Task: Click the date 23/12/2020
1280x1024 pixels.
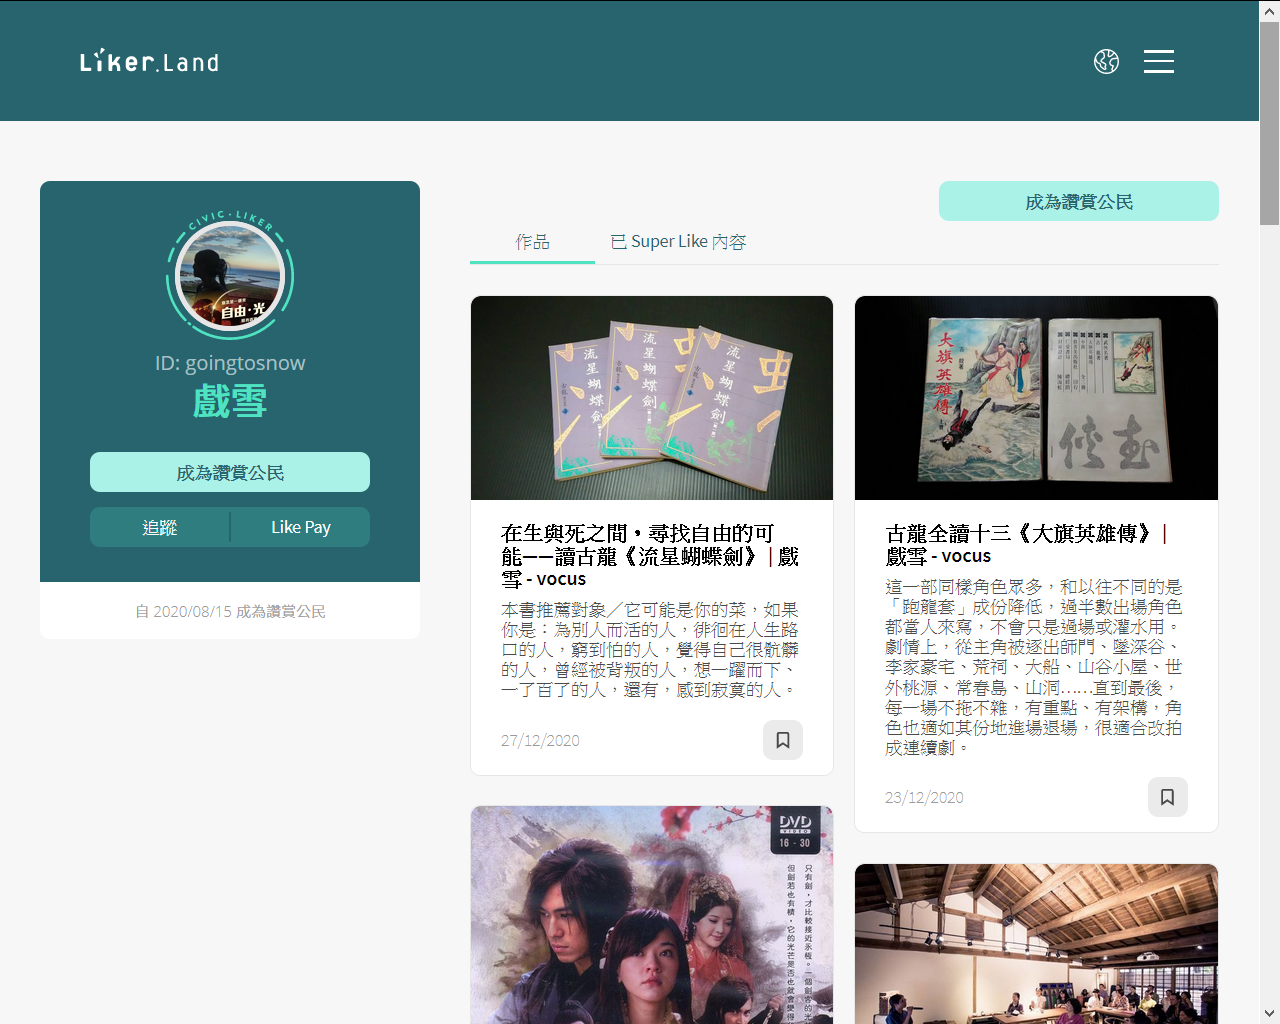Action: (x=924, y=797)
